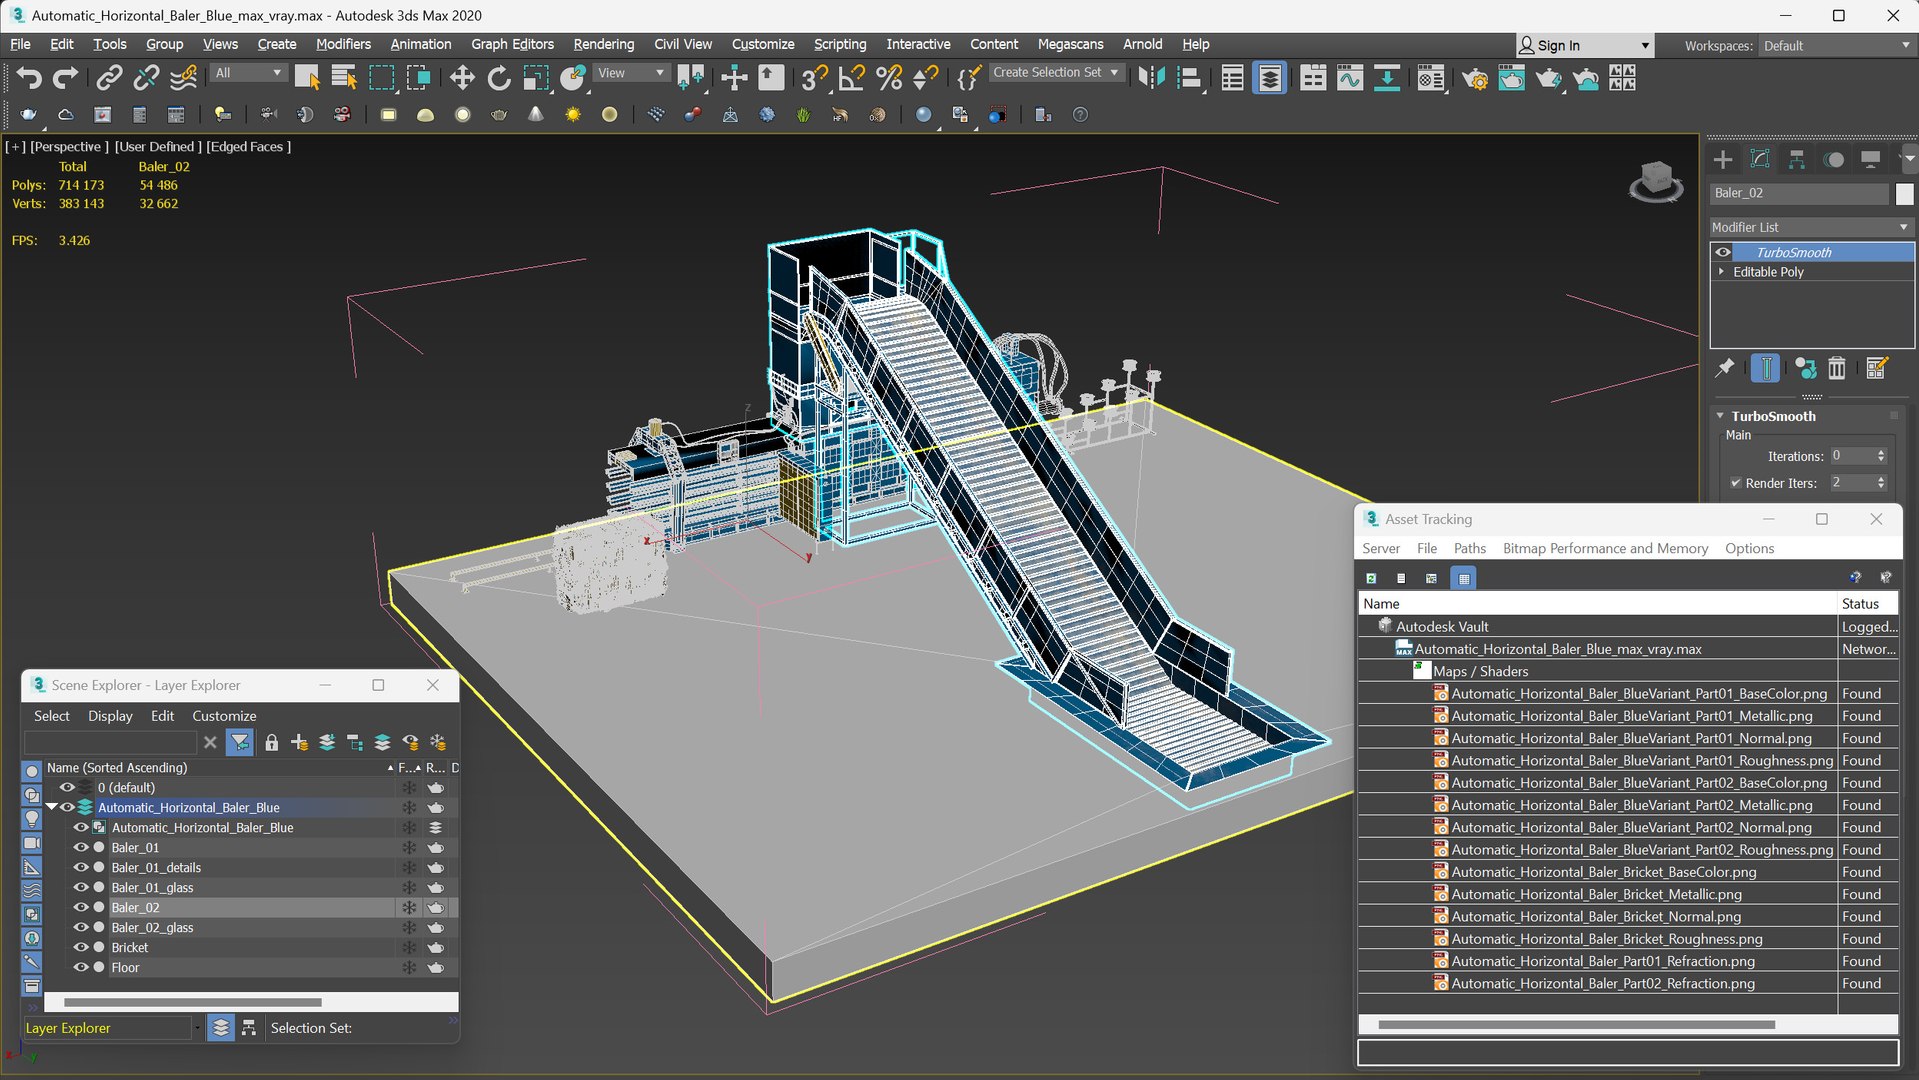Image resolution: width=1919 pixels, height=1080 pixels.
Task: Open Bitmap Performance and Memory menu
Action: (1605, 548)
